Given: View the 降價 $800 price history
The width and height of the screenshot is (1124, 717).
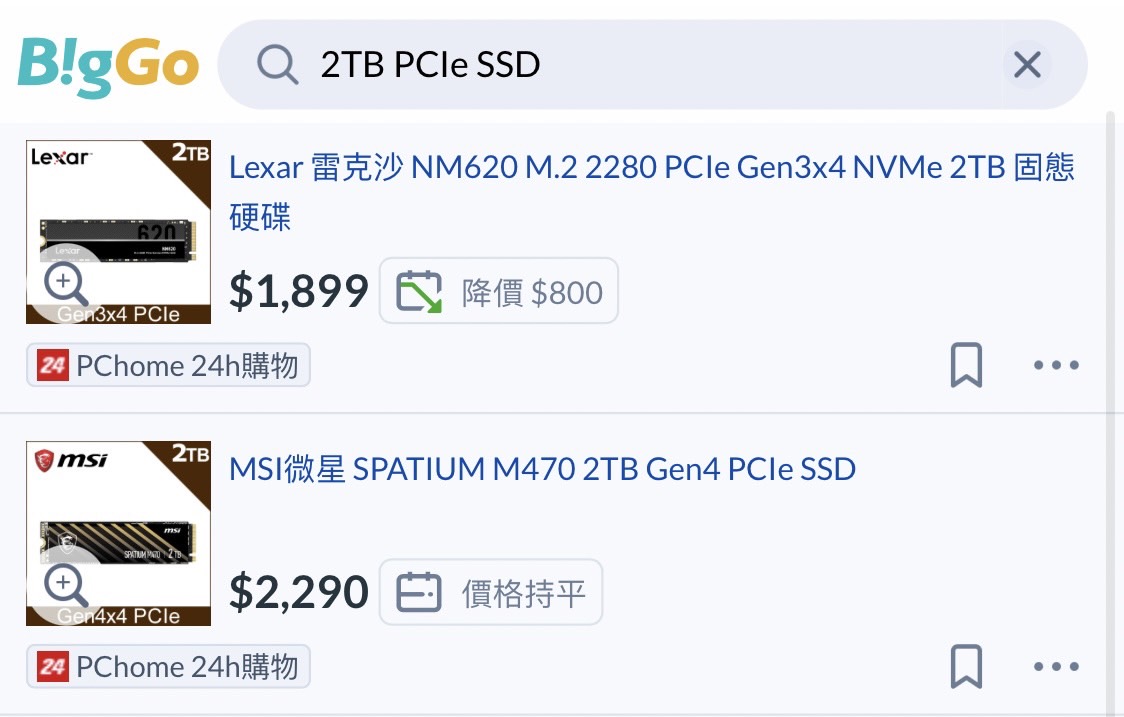Looking at the screenshot, I should (499, 292).
